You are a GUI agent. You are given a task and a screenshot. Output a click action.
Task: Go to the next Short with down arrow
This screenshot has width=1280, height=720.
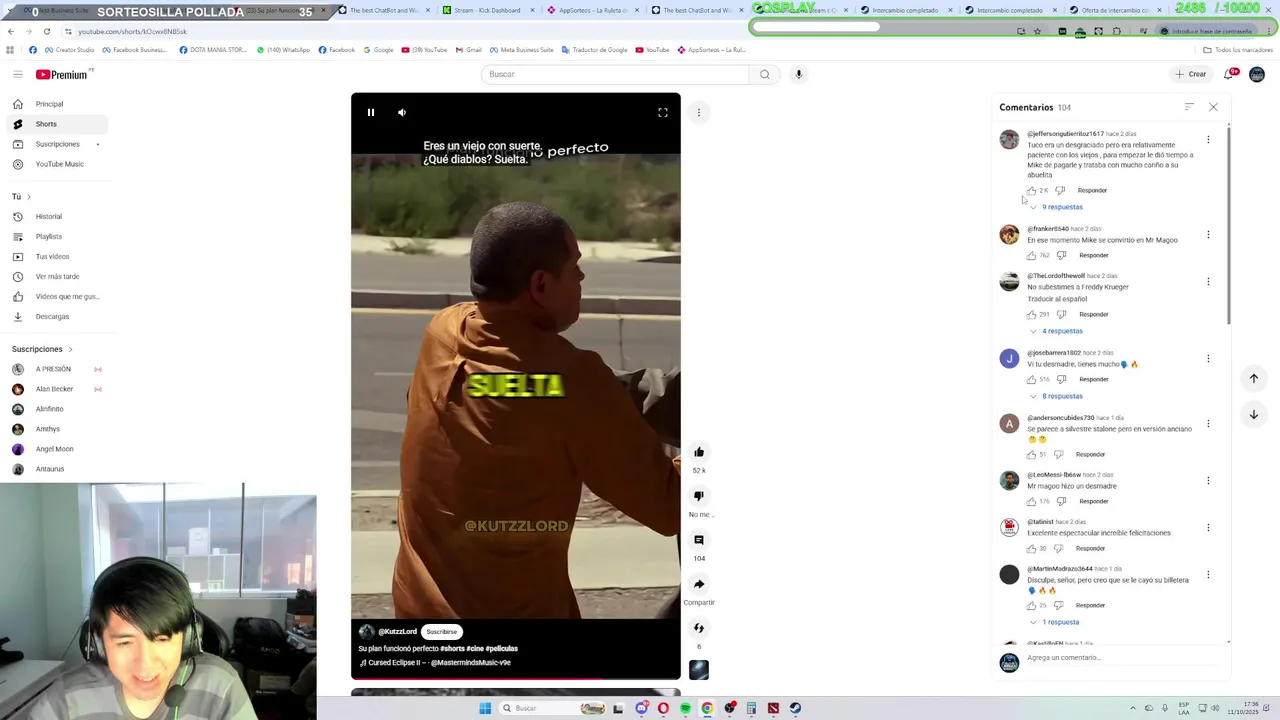1253,414
